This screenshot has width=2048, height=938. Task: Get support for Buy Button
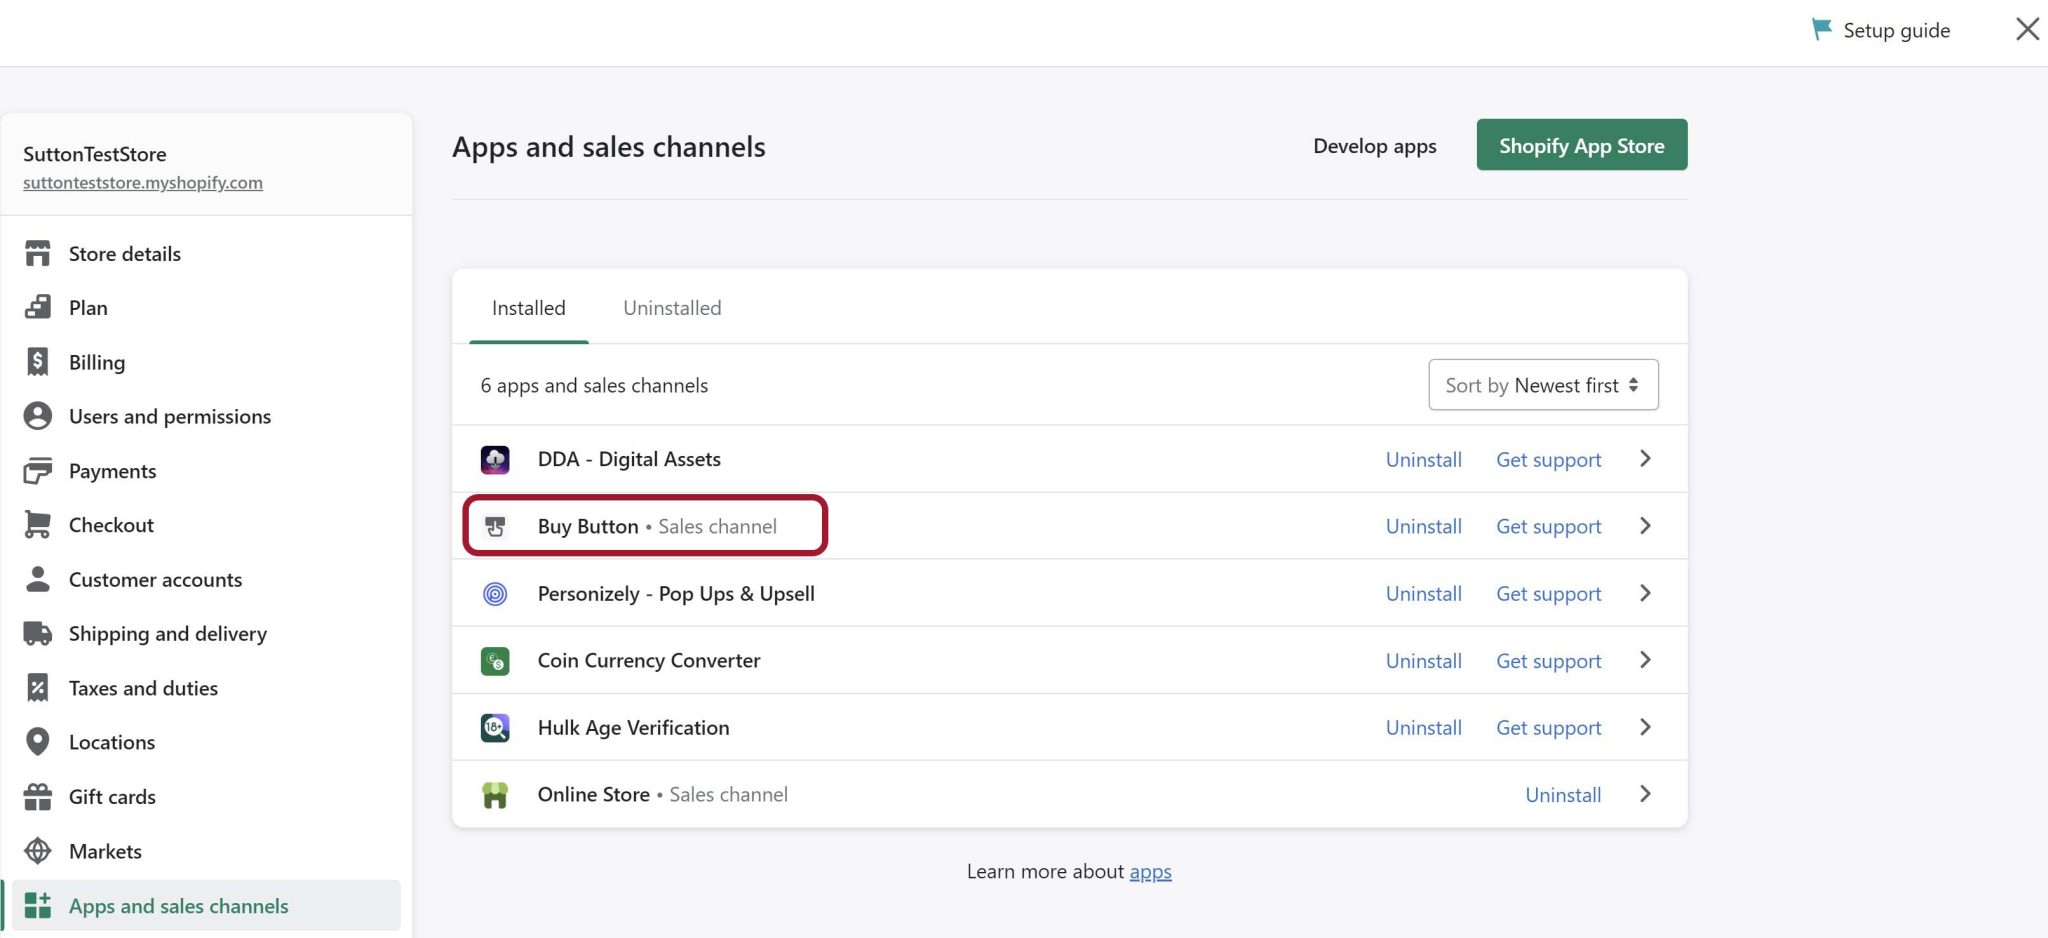(x=1548, y=527)
